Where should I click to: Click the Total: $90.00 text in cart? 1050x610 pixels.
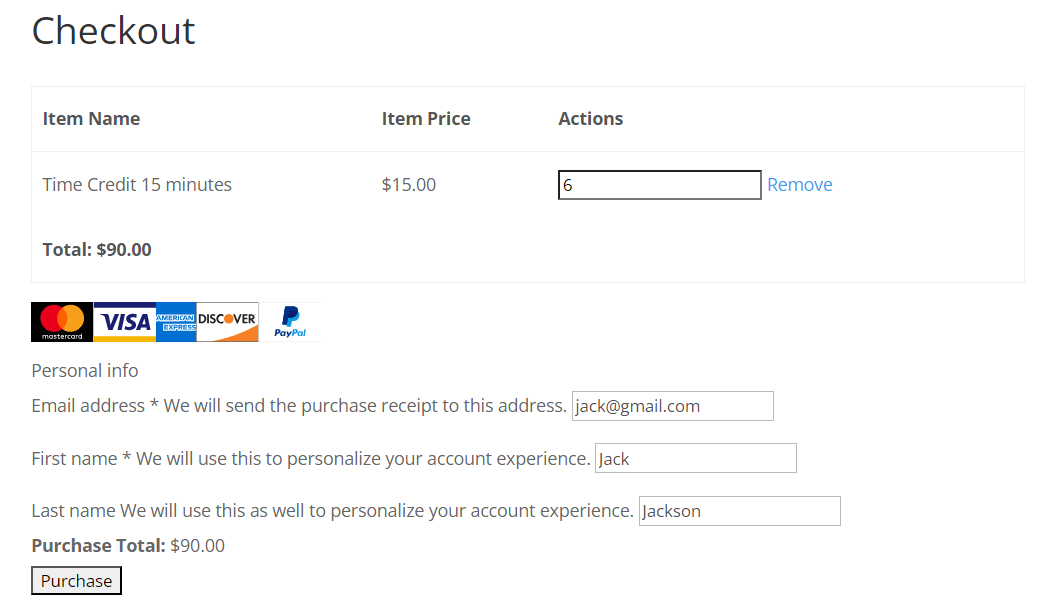97,250
